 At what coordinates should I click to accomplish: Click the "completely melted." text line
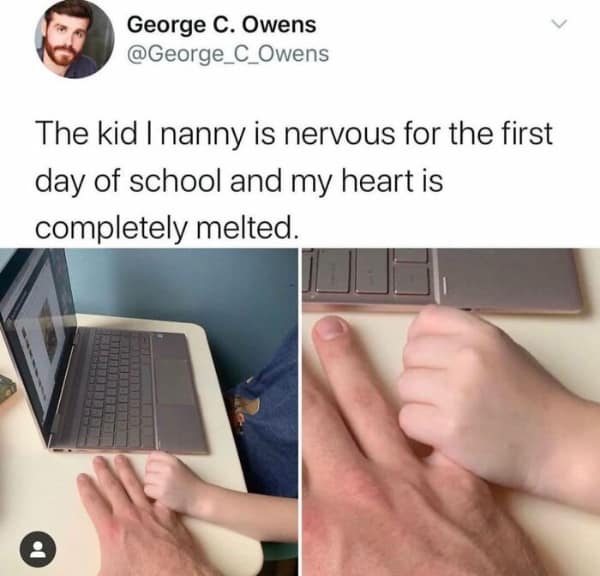click(166, 228)
